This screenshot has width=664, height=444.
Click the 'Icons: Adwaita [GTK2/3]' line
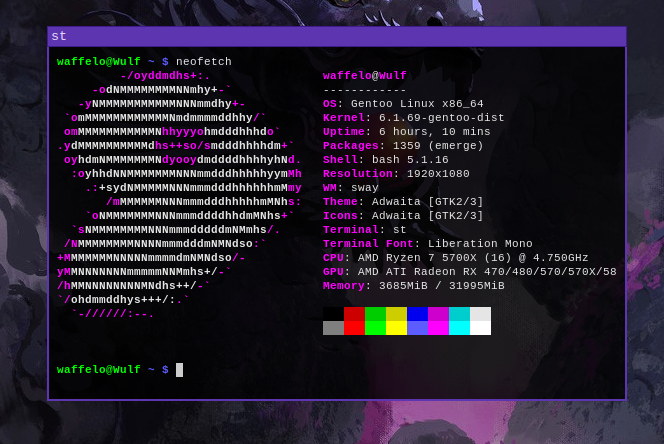[x=403, y=216]
